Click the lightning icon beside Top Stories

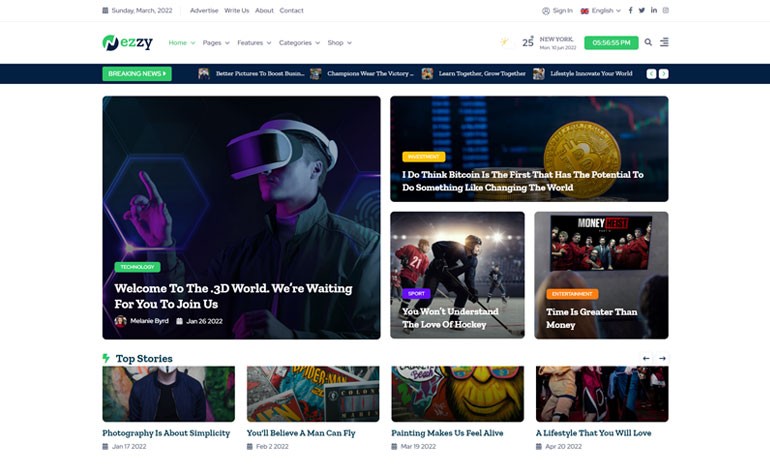point(106,358)
